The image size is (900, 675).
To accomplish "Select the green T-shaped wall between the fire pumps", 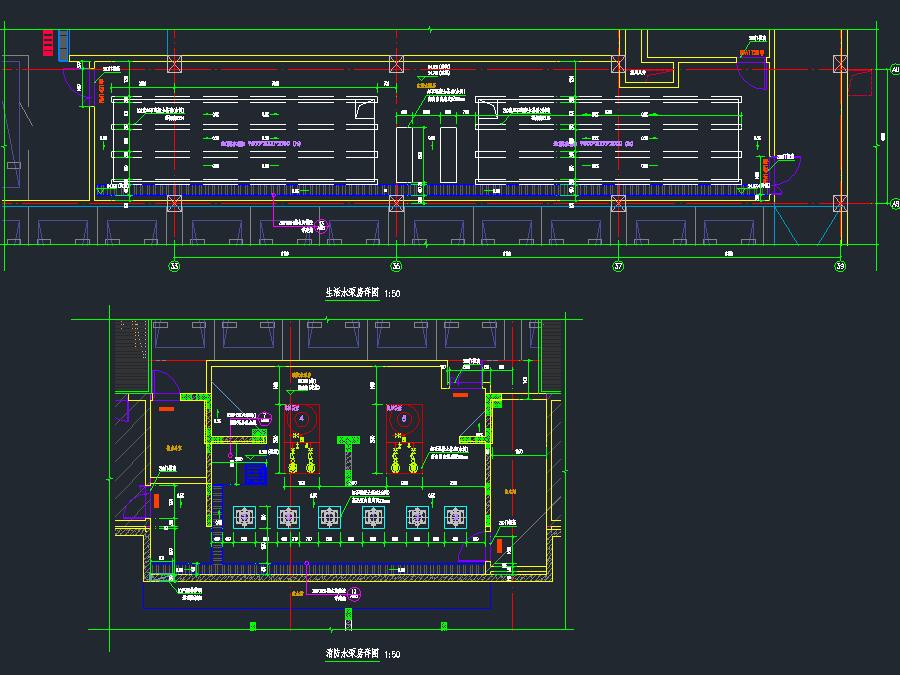I will click(x=348, y=461).
